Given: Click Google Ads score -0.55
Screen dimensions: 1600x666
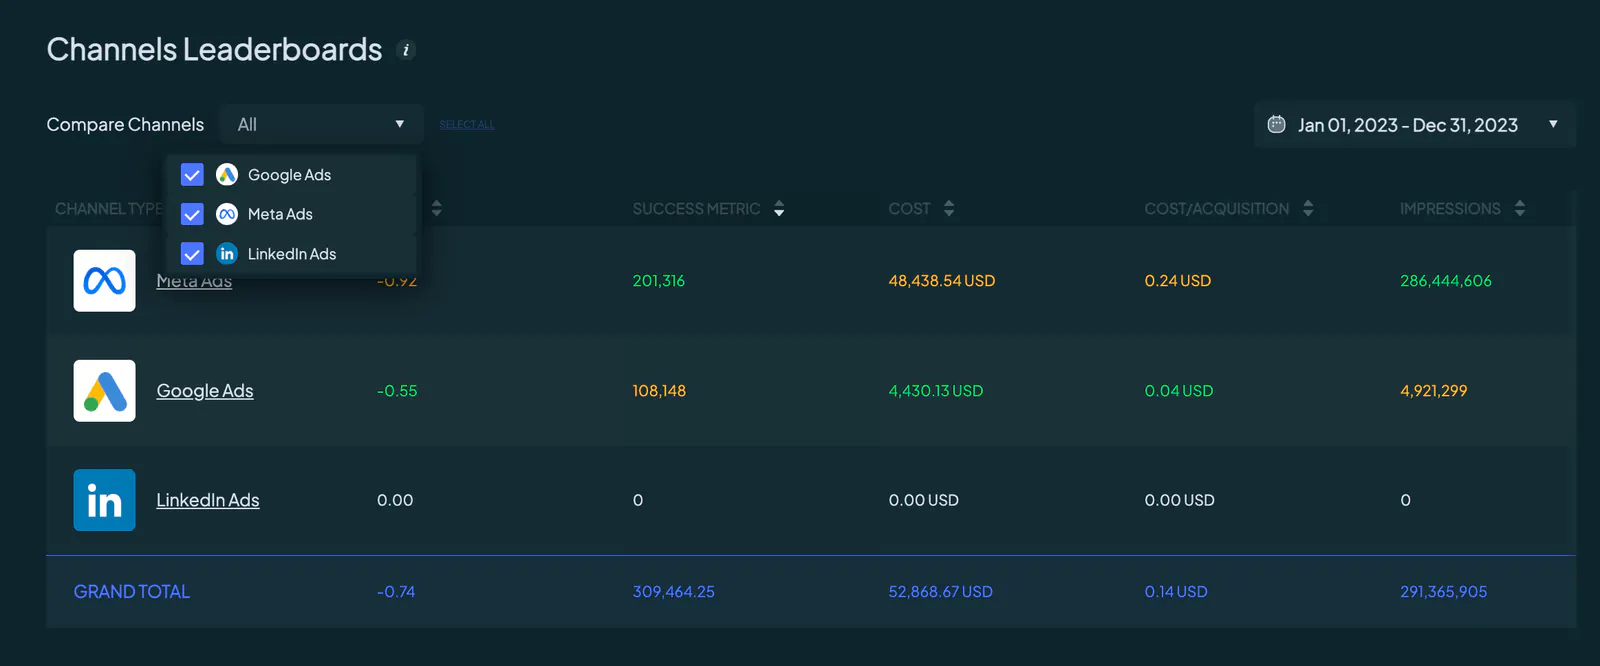Looking at the screenshot, I should tap(397, 391).
